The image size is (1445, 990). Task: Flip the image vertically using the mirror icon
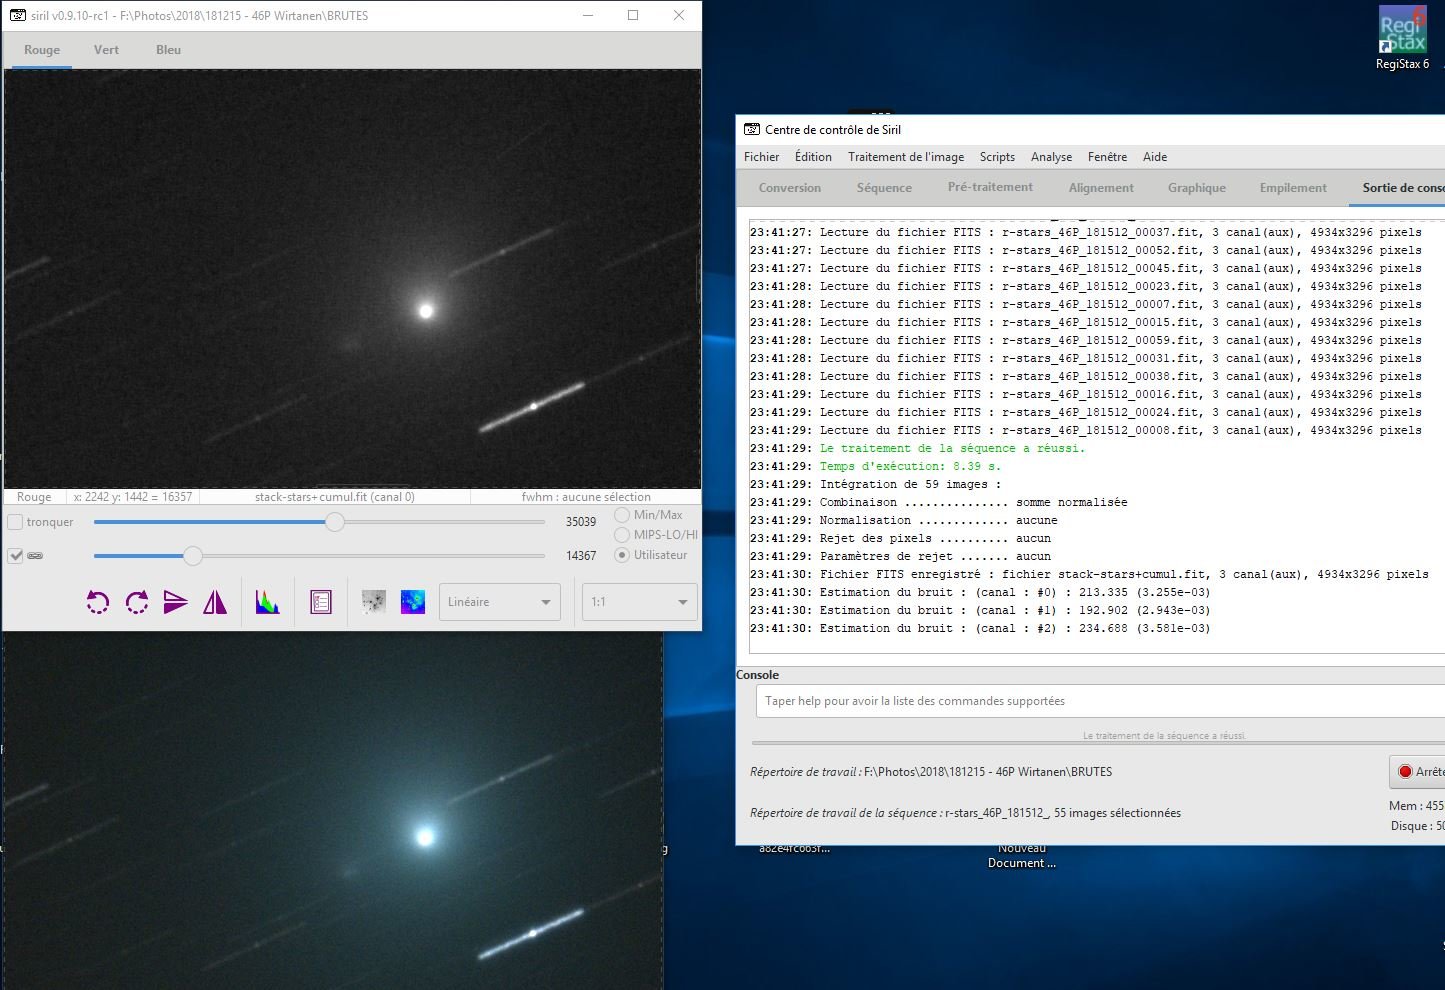(x=176, y=602)
